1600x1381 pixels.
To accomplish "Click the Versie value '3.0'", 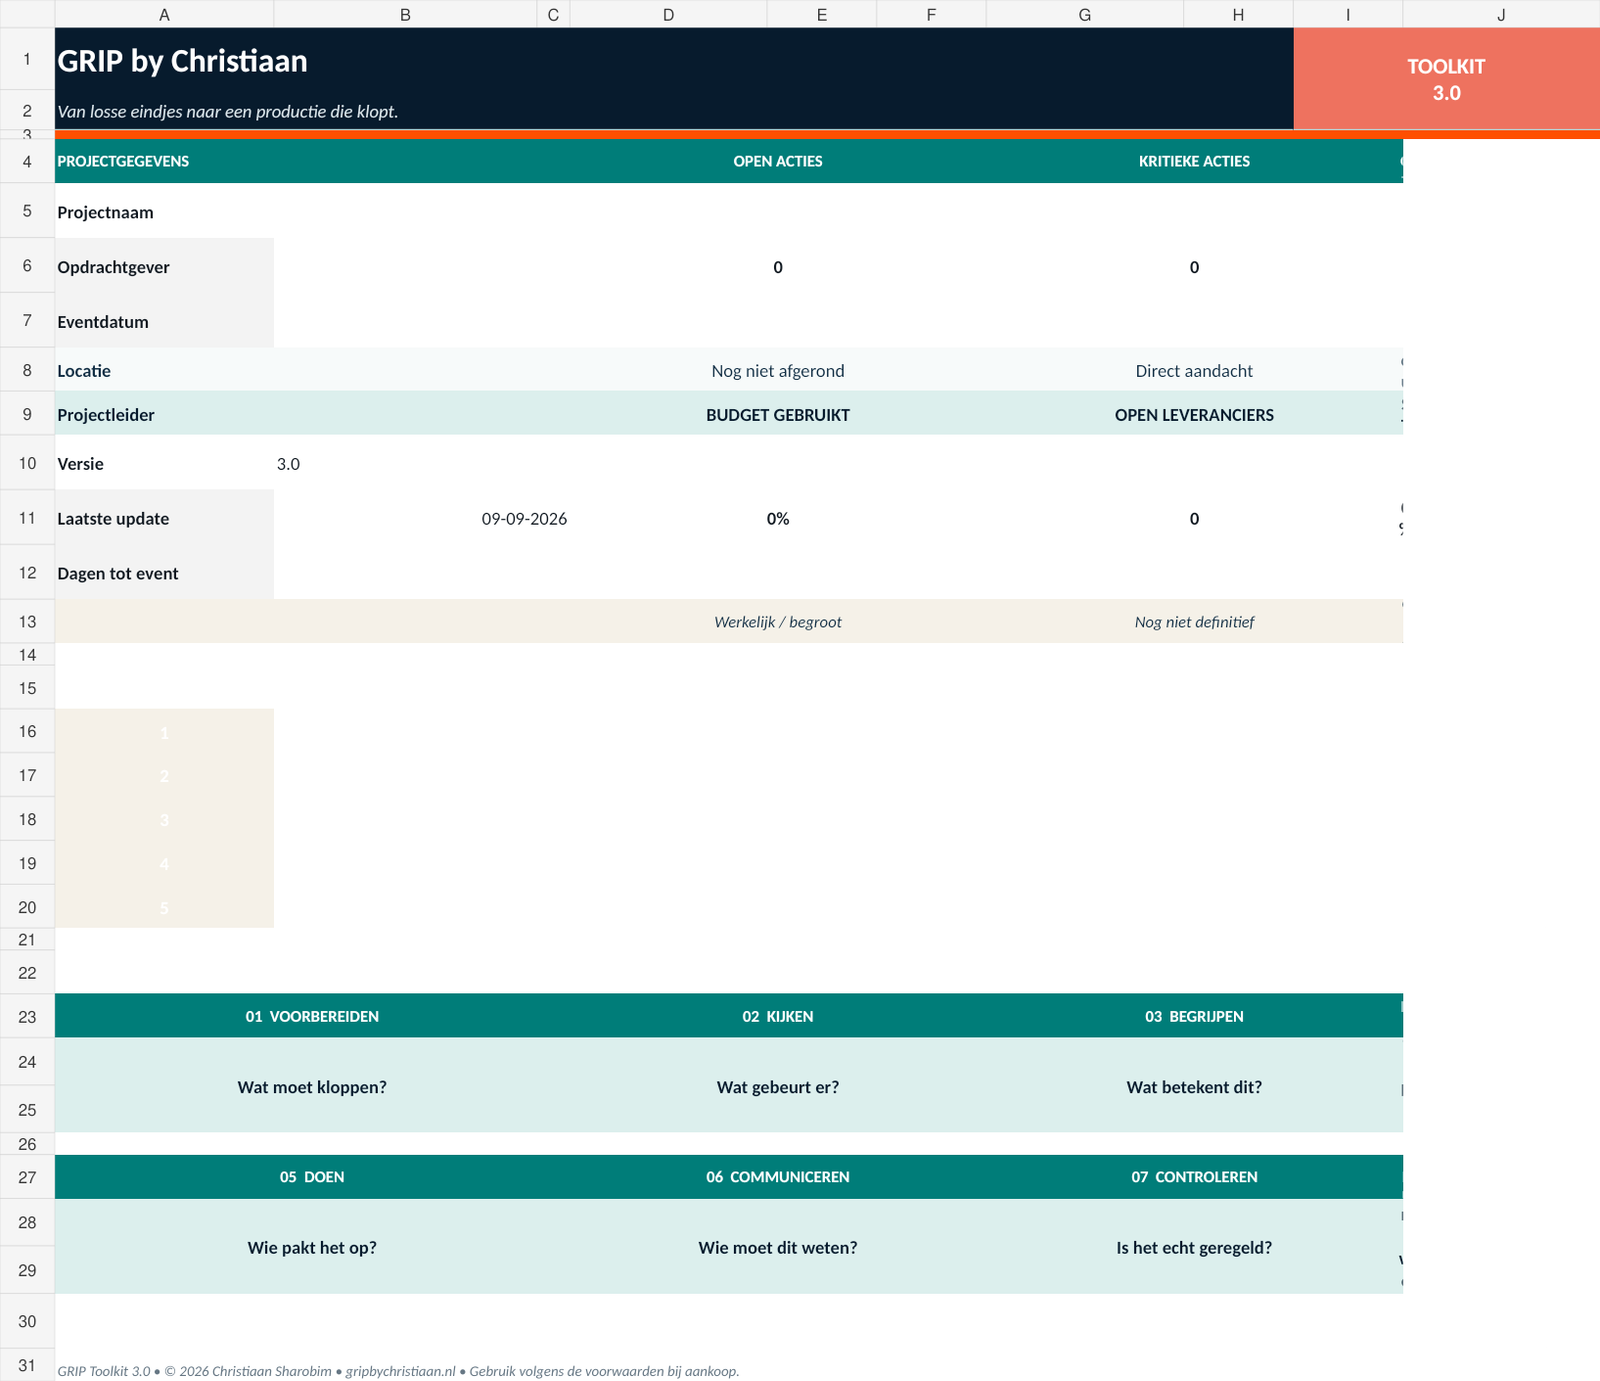I will point(288,464).
